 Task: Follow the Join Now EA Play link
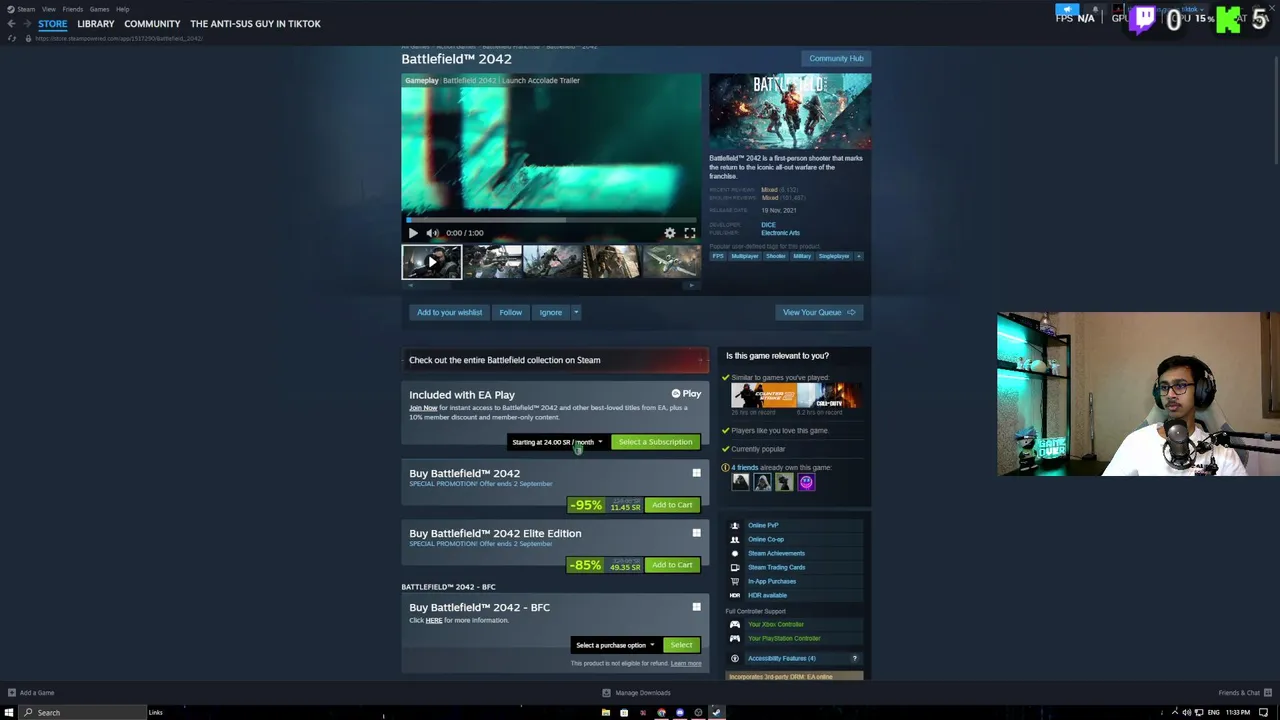coord(423,408)
